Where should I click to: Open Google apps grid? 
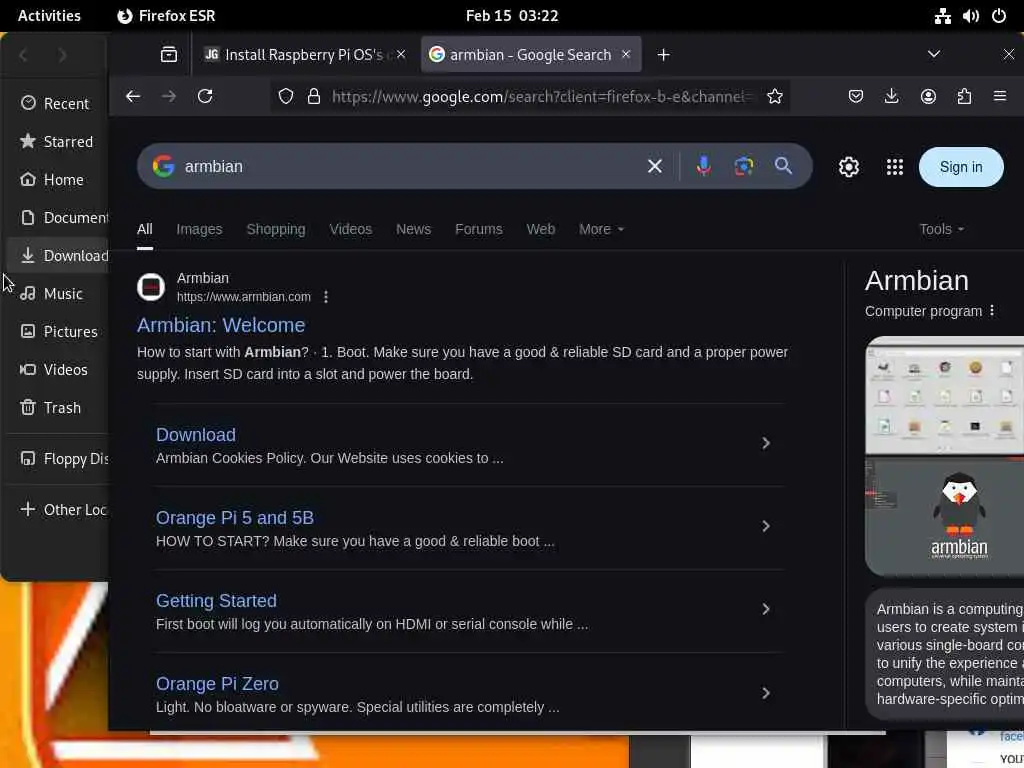895,167
